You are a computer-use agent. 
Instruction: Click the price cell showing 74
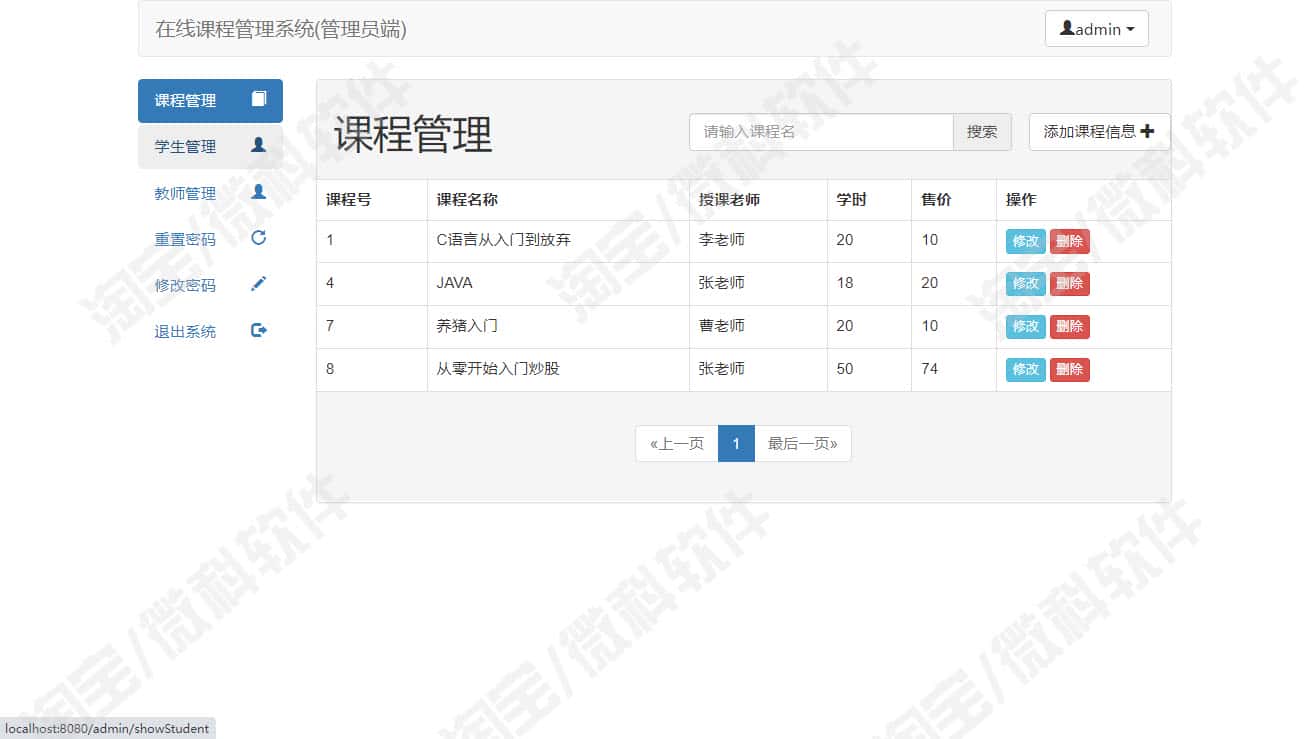pos(954,370)
